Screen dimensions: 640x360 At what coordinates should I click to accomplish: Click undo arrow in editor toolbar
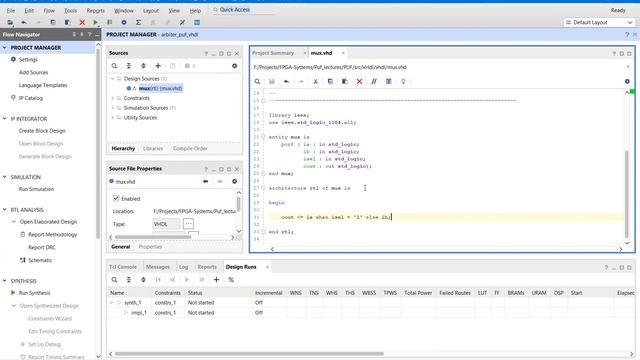(x=287, y=81)
